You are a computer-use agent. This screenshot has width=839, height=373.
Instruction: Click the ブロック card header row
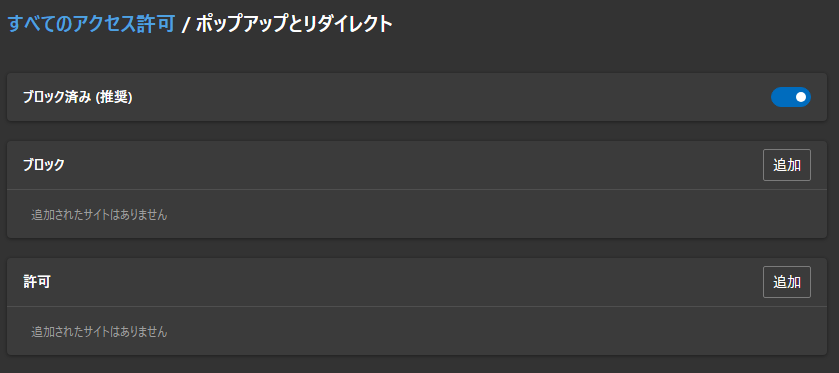[417, 165]
